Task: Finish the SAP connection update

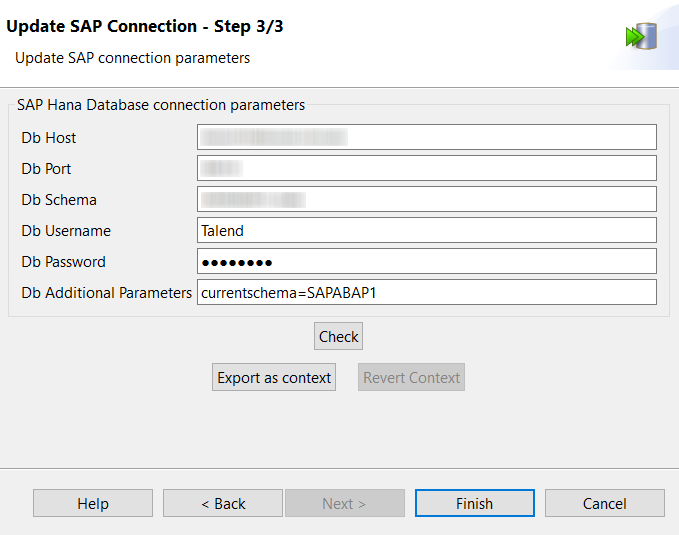Action: 474,503
